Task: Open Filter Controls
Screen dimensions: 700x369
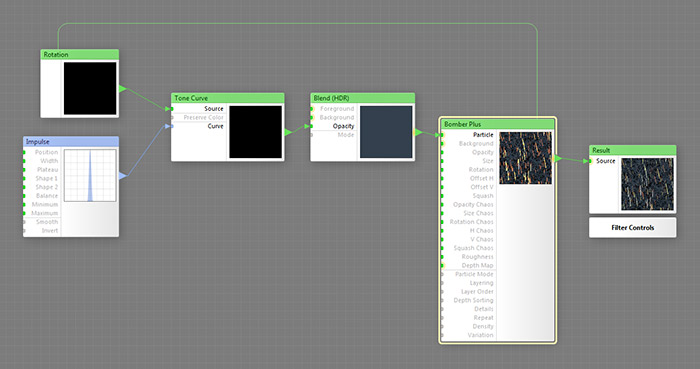Action: click(633, 228)
